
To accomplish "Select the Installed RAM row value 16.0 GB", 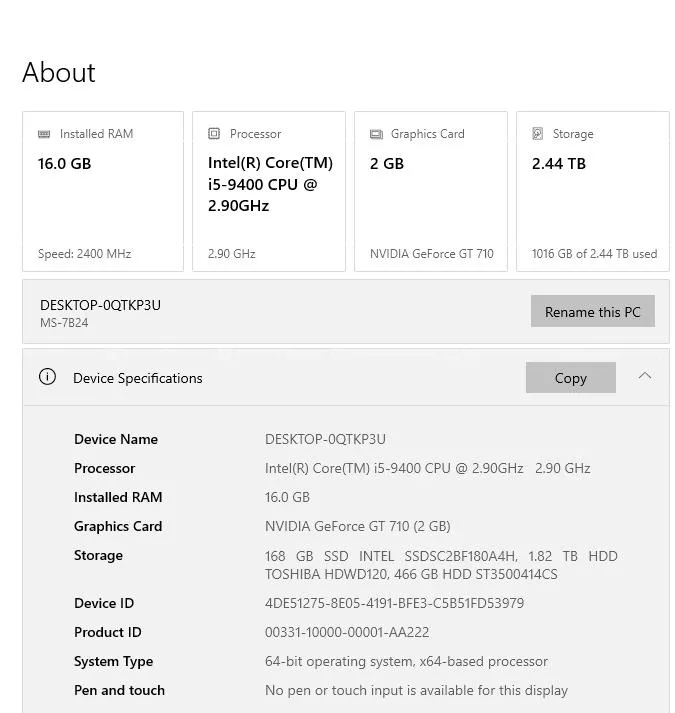I will click(287, 497).
